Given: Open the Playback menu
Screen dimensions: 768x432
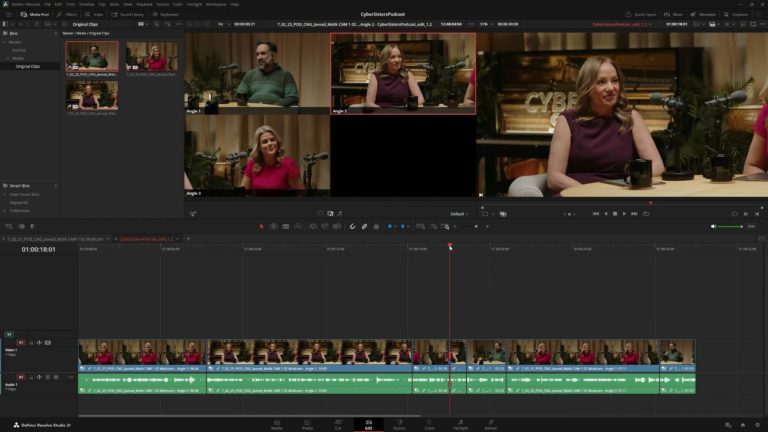Looking at the screenshot, I should pyautogui.click(x=144, y=4).
